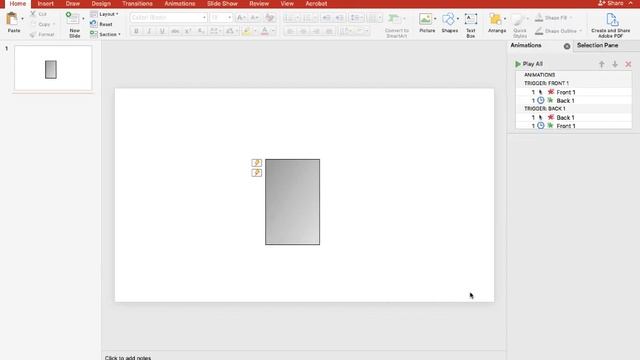Toggle Bold formatting
640x360 pixels.
136,31
